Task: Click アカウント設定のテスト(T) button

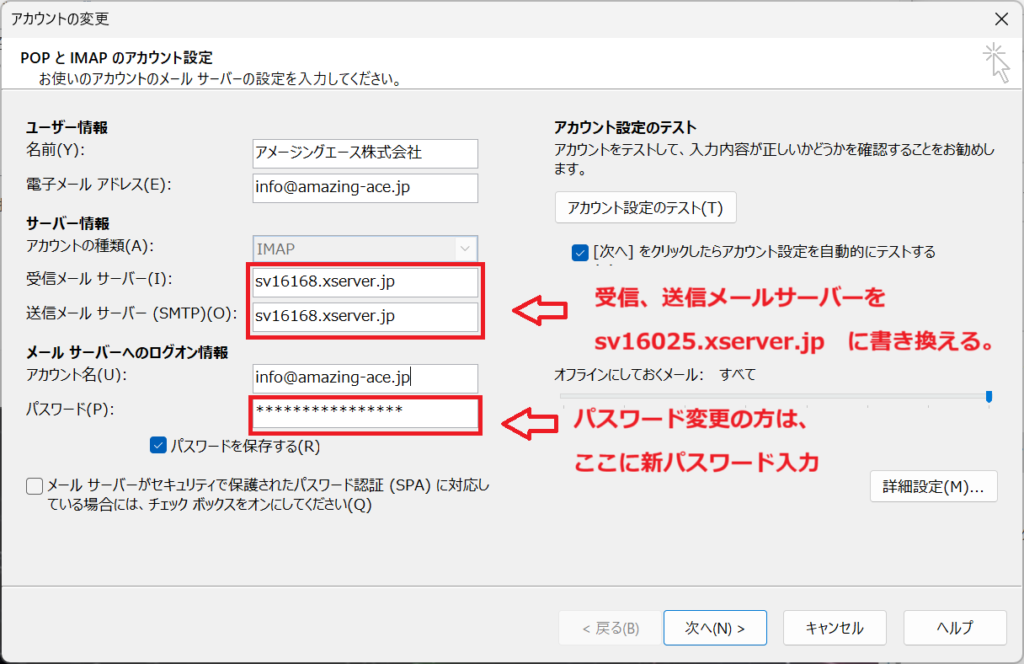Action: 645,208
